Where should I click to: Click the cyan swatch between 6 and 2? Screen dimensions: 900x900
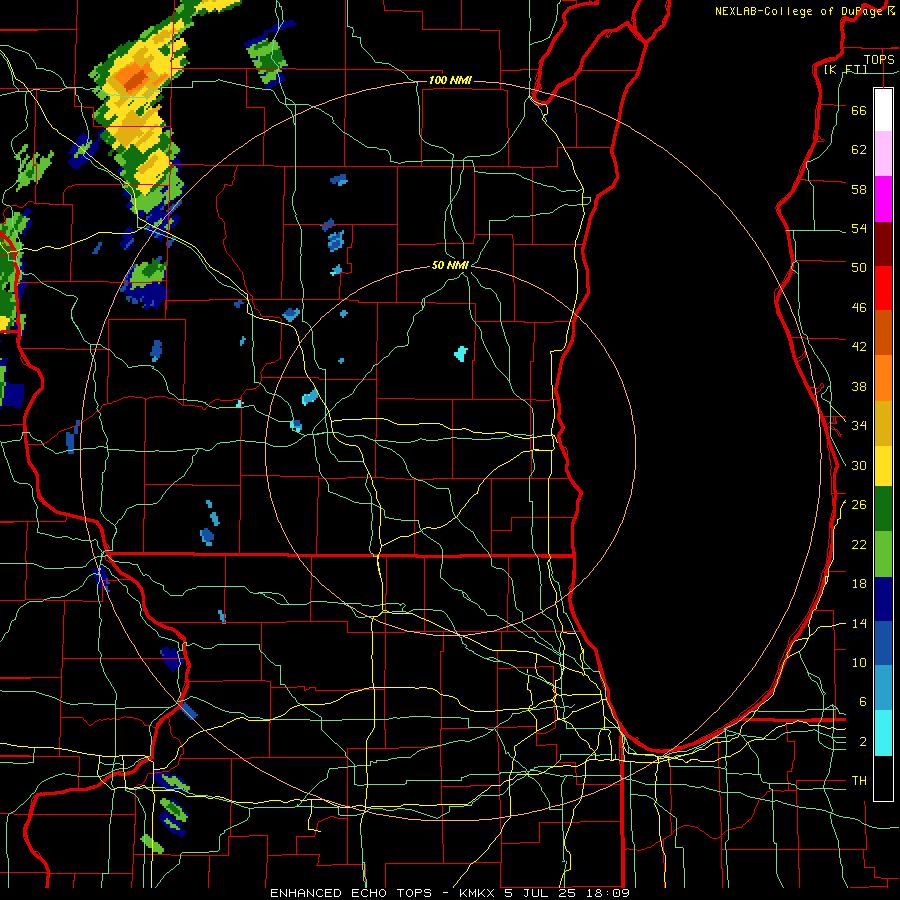tap(883, 733)
